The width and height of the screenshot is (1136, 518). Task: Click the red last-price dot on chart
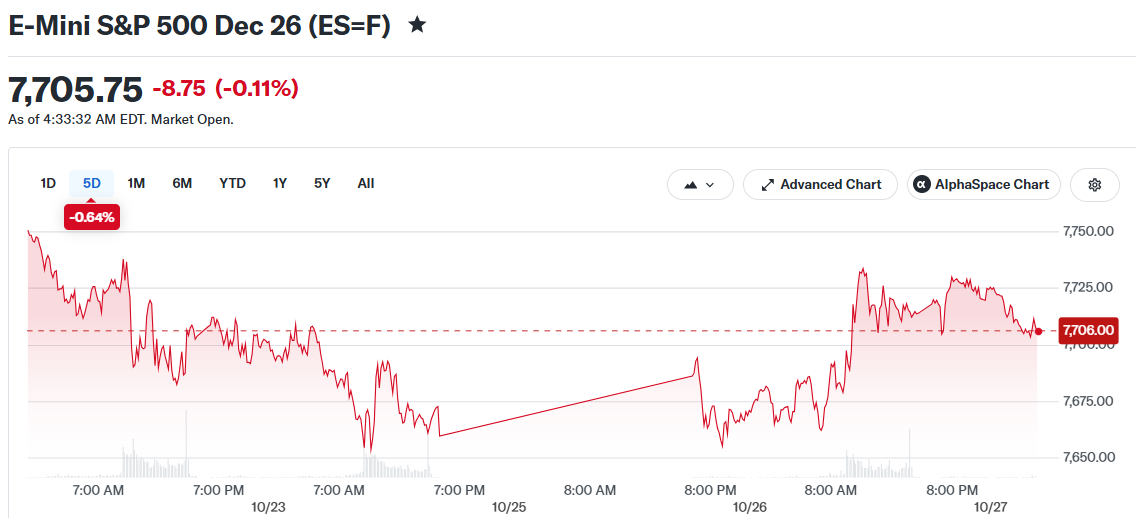(x=1039, y=331)
